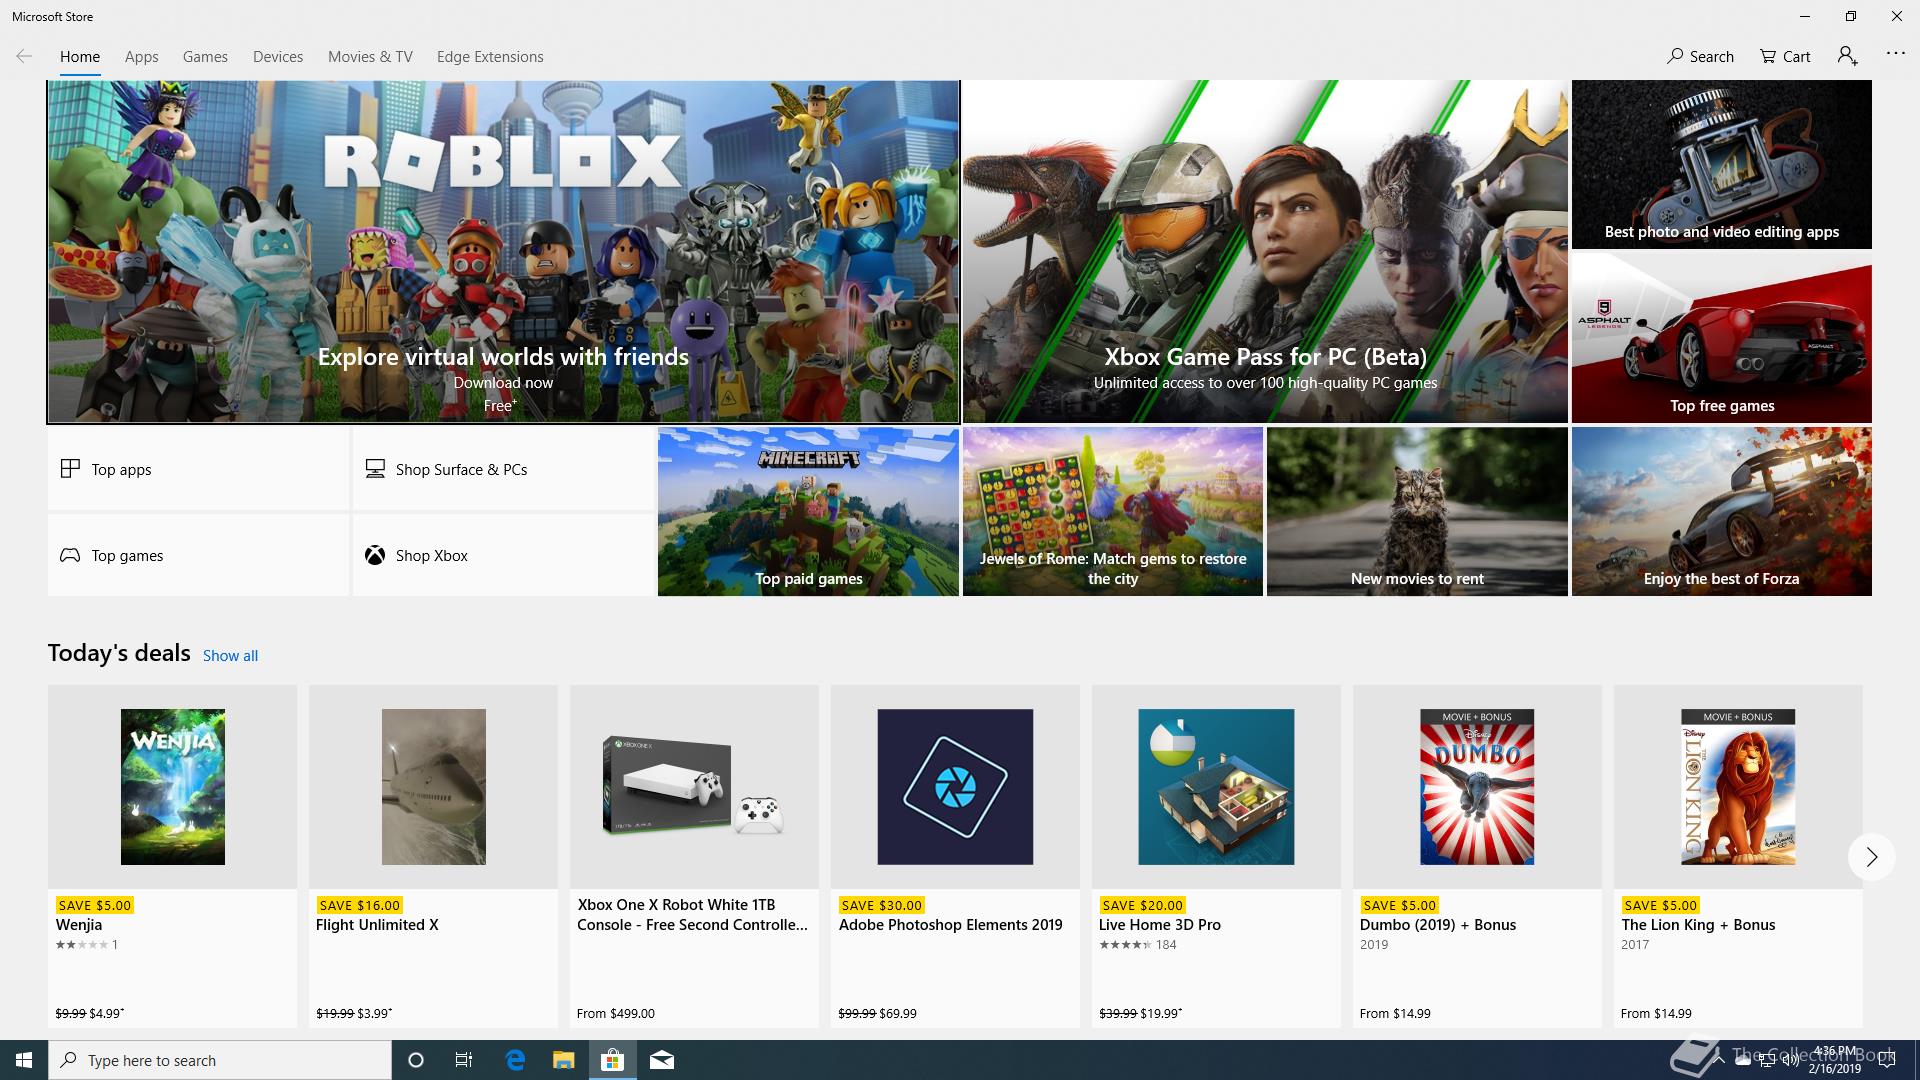Click the $39.99 $19.99 price on Live Home

pyautogui.click(x=1140, y=1013)
